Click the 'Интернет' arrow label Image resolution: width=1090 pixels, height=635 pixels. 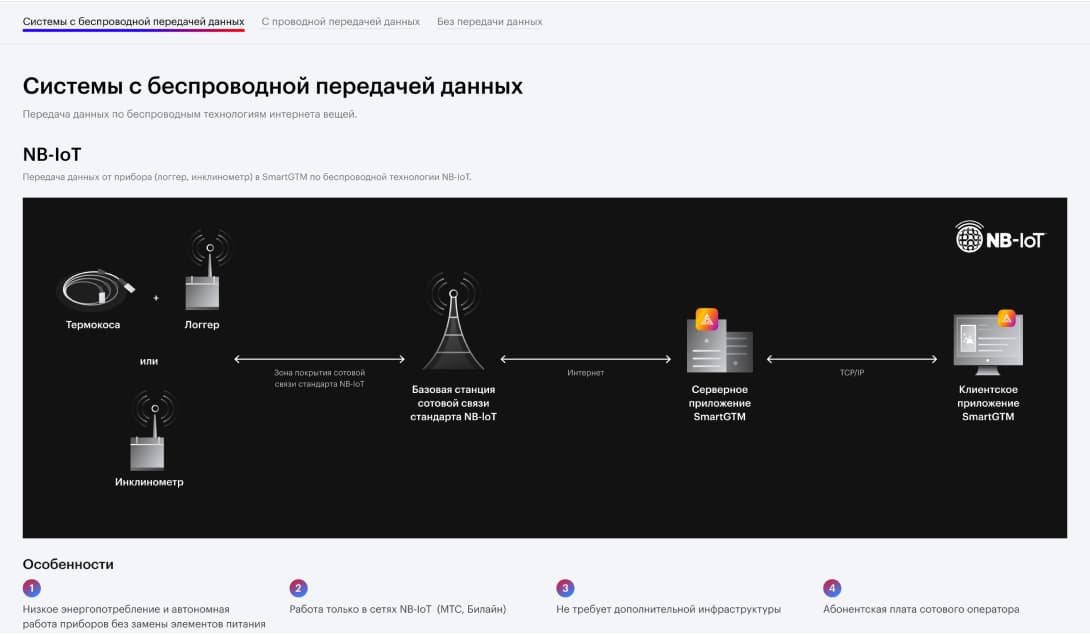(585, 373)
